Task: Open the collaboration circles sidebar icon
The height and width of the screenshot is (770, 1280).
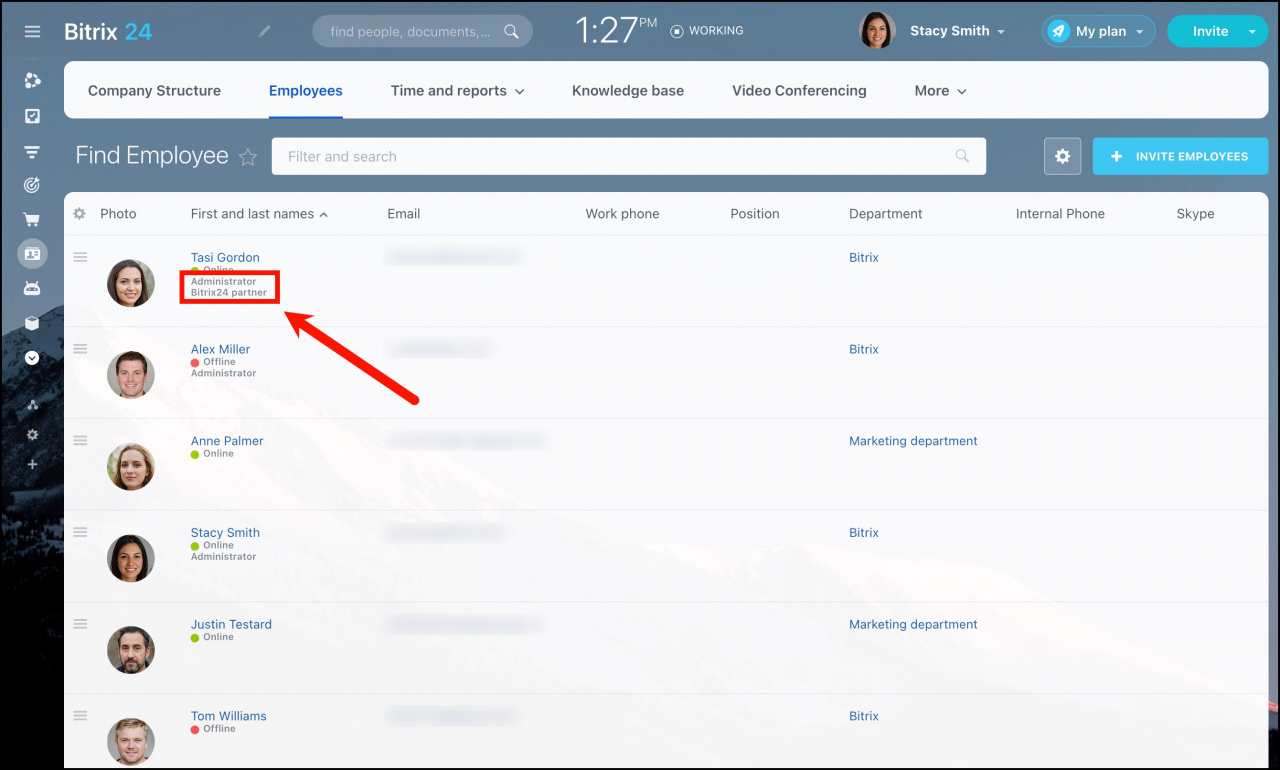Action: (32, 81)
